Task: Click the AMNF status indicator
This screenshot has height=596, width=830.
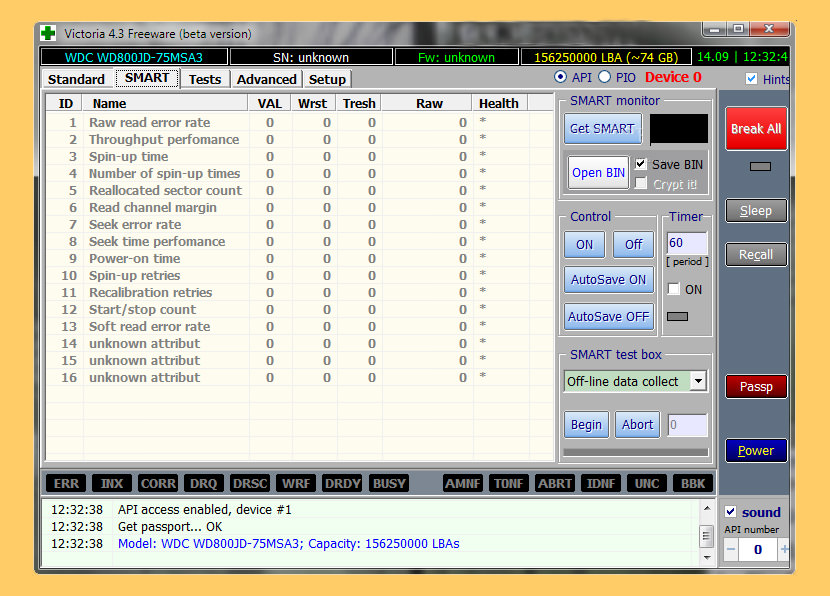Action: click(x=462, y=483)
